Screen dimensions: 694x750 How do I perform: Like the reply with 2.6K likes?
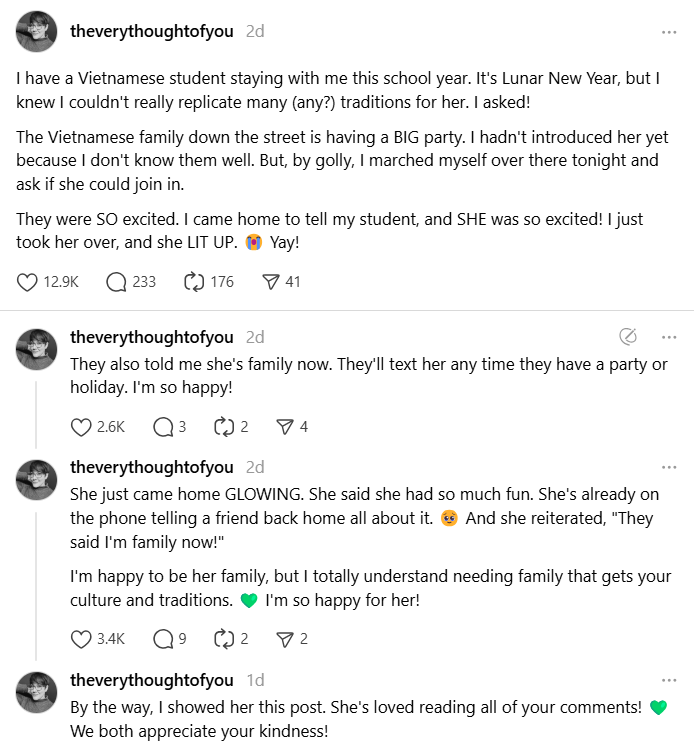[x=82, y=427]
